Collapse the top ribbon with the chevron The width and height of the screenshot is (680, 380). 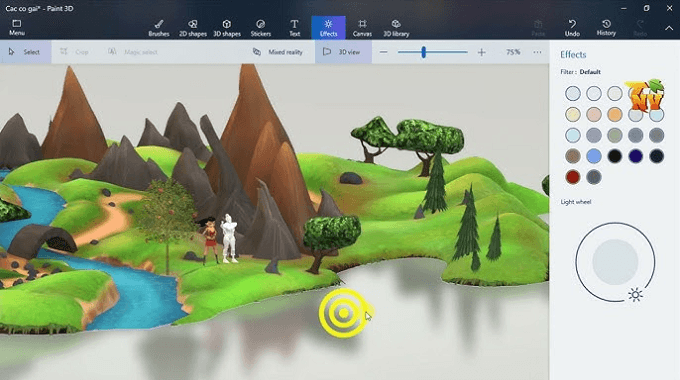tap(669, 28)
